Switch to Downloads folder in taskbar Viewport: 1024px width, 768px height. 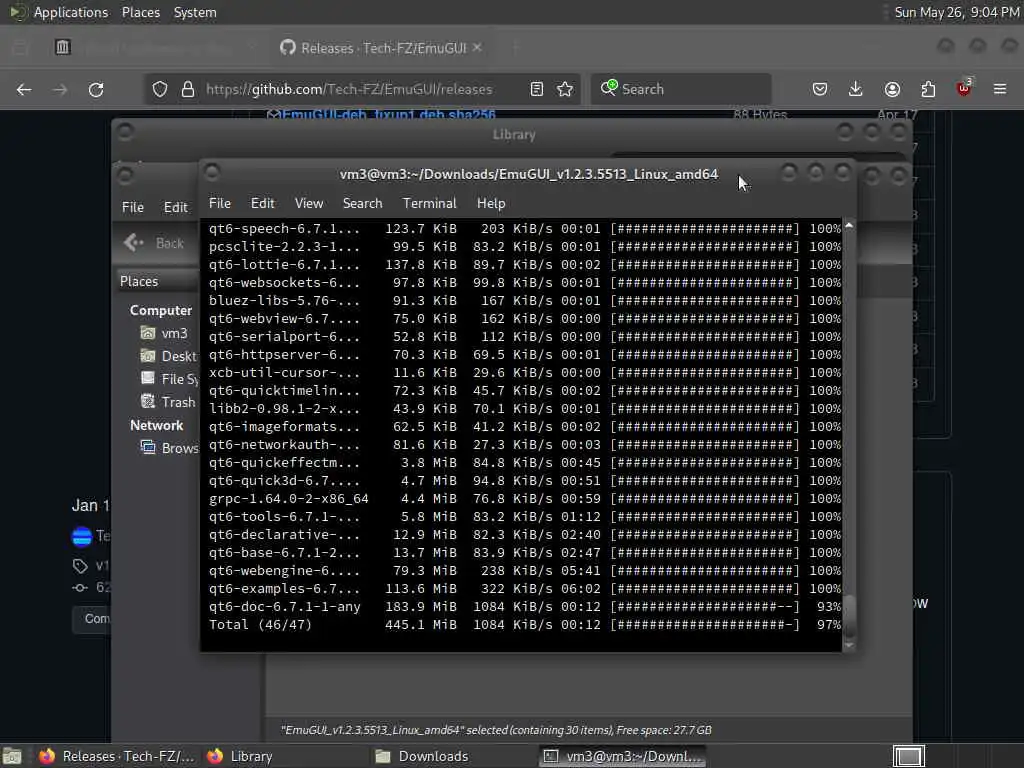(x=422, y=756)
